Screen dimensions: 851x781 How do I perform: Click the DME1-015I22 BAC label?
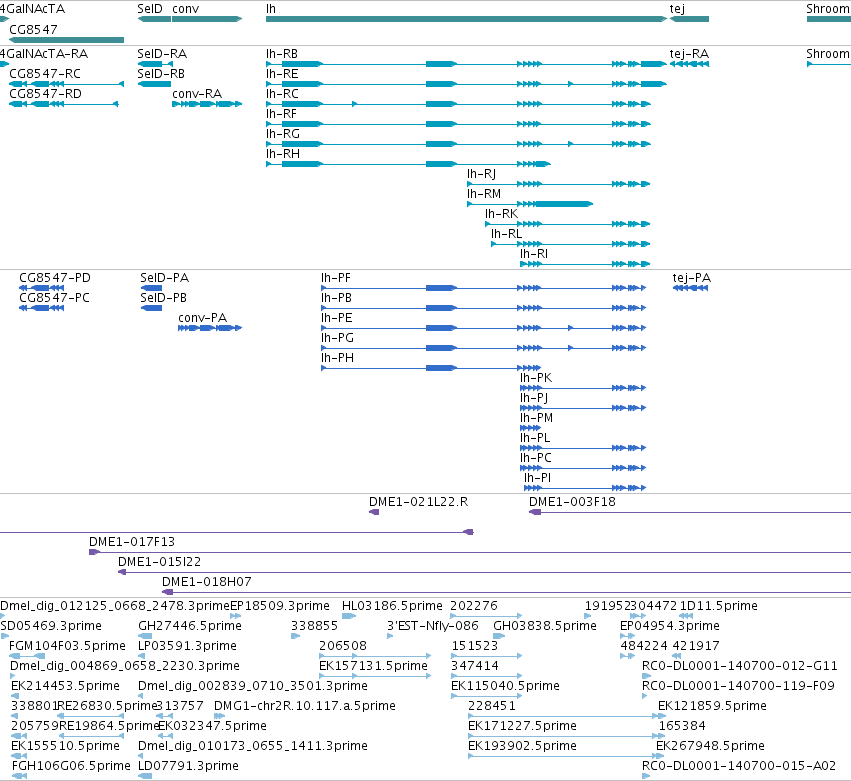(160, 562)
